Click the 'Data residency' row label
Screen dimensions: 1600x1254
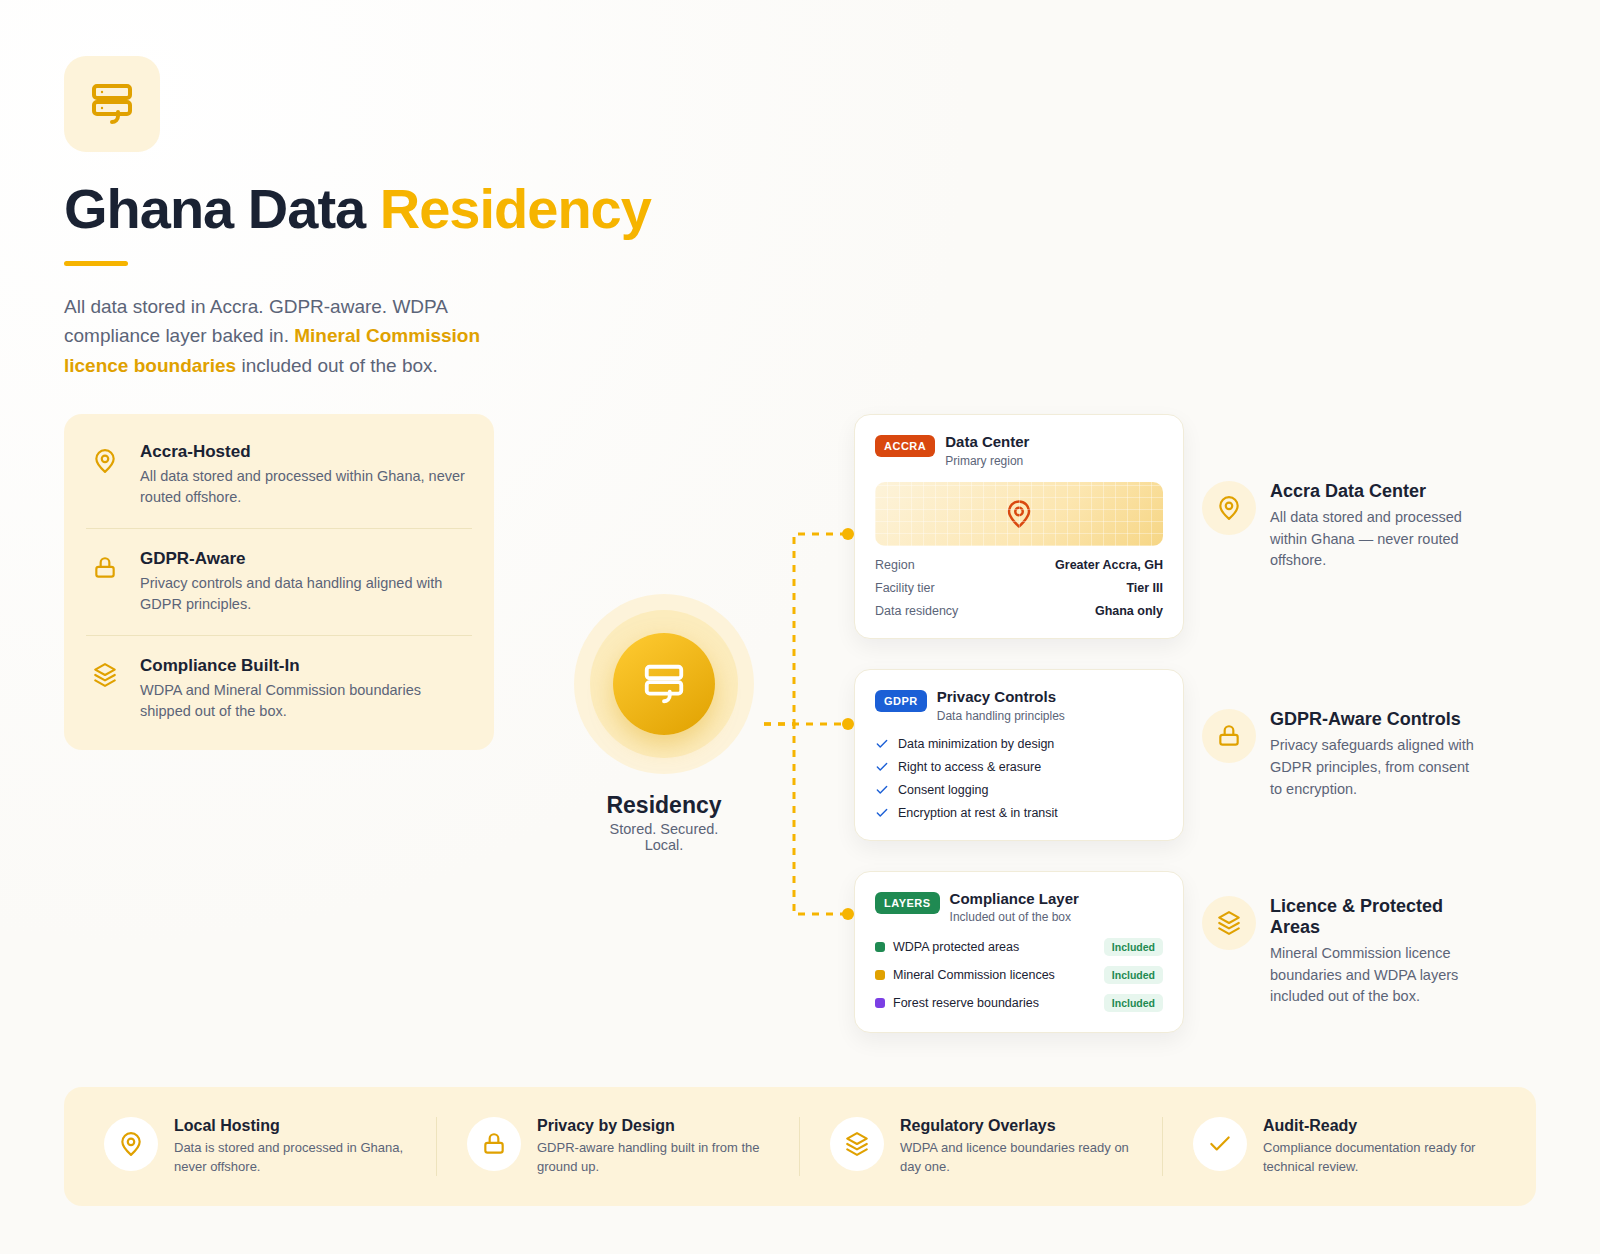[x=917, y=611]
